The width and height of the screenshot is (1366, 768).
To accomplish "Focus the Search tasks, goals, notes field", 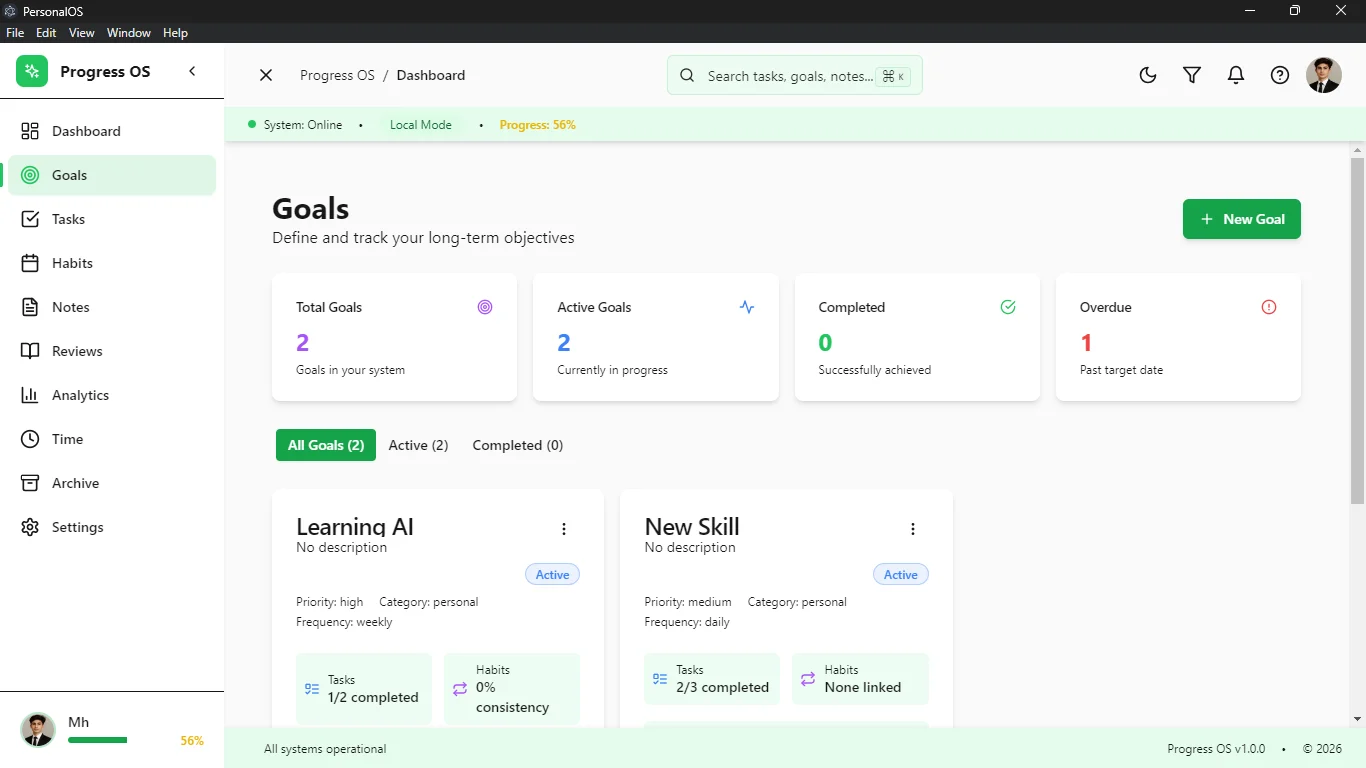I will (795, 75).
